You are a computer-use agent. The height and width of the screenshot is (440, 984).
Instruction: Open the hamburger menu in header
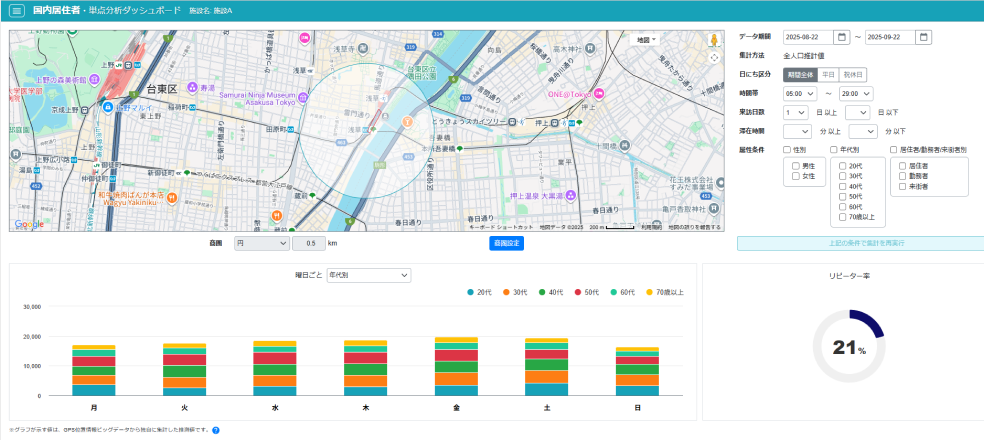(16, 10)
